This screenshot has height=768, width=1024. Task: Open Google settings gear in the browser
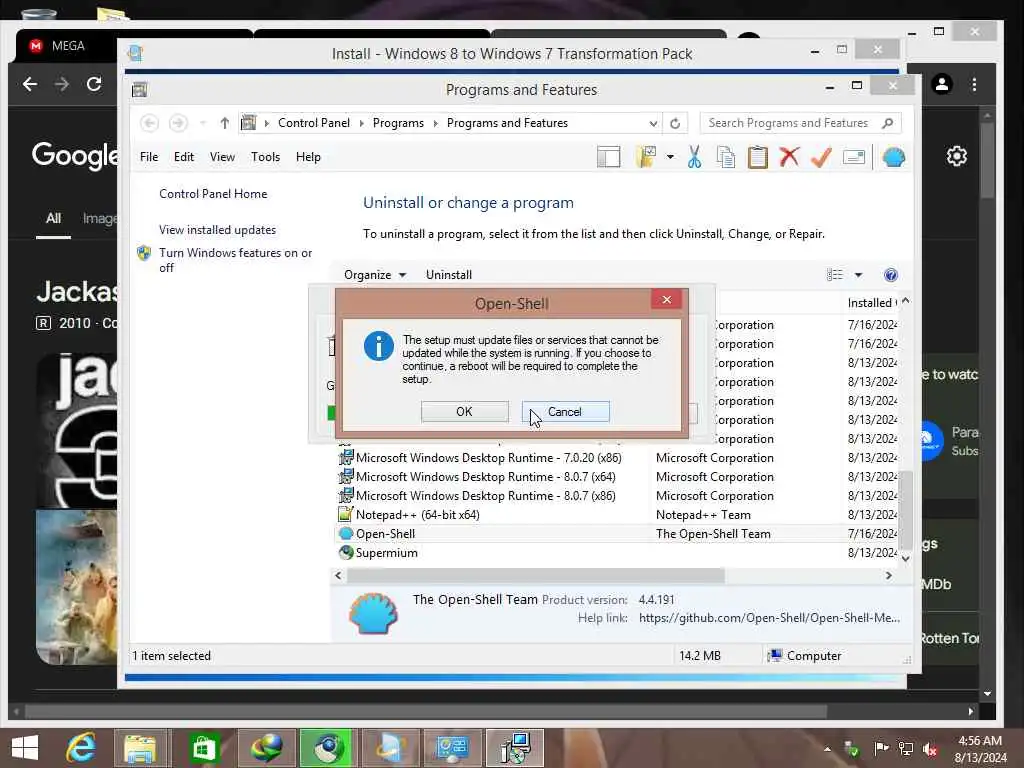(x=957, y=156)
